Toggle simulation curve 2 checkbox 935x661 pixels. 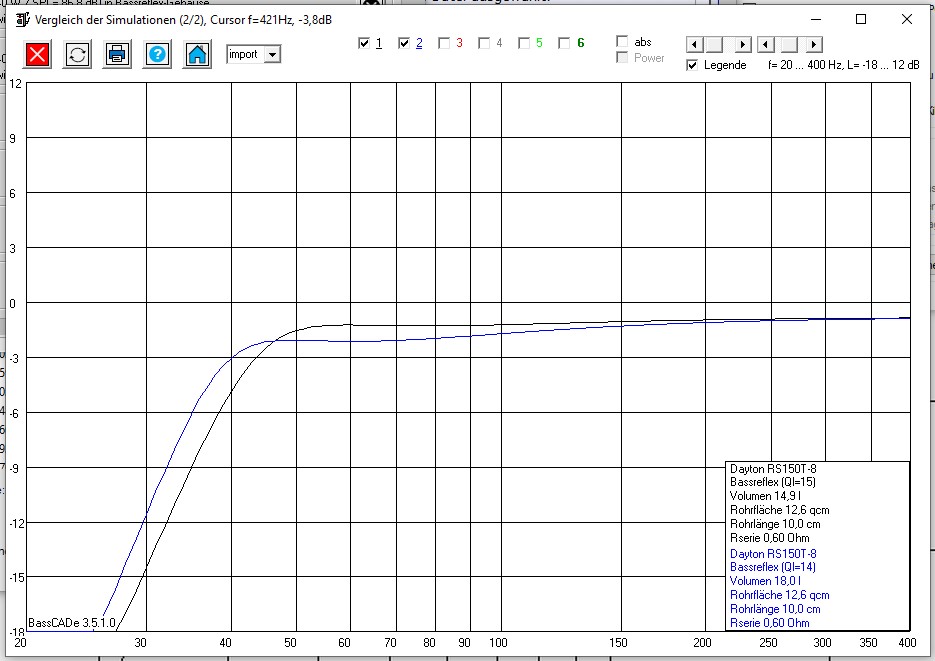click(x=404, y=43)
